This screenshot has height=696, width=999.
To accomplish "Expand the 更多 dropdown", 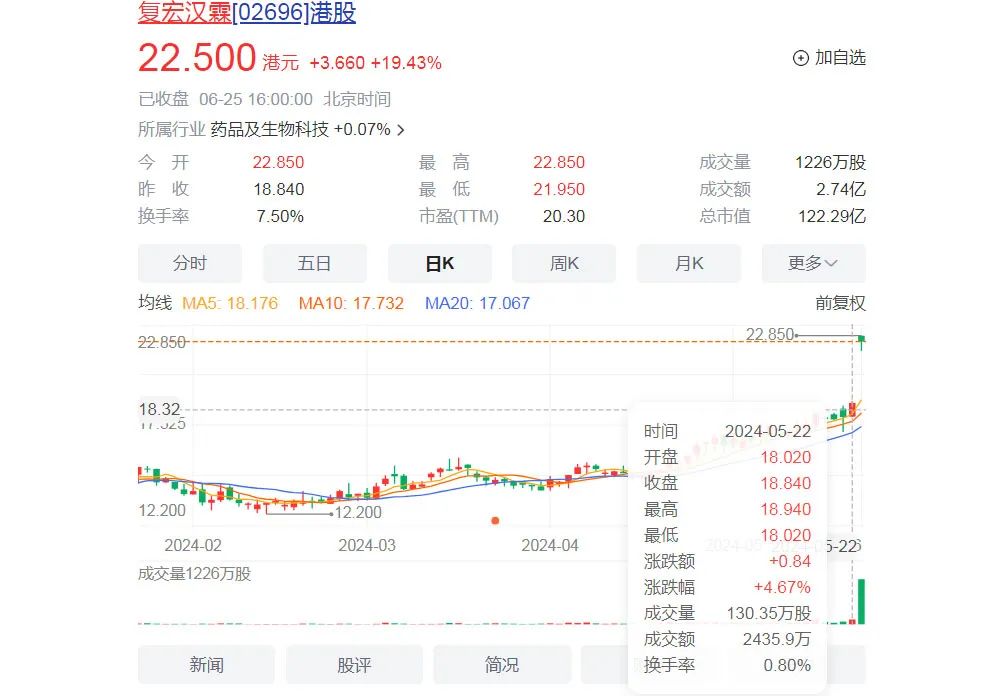I will coord(813,263).
